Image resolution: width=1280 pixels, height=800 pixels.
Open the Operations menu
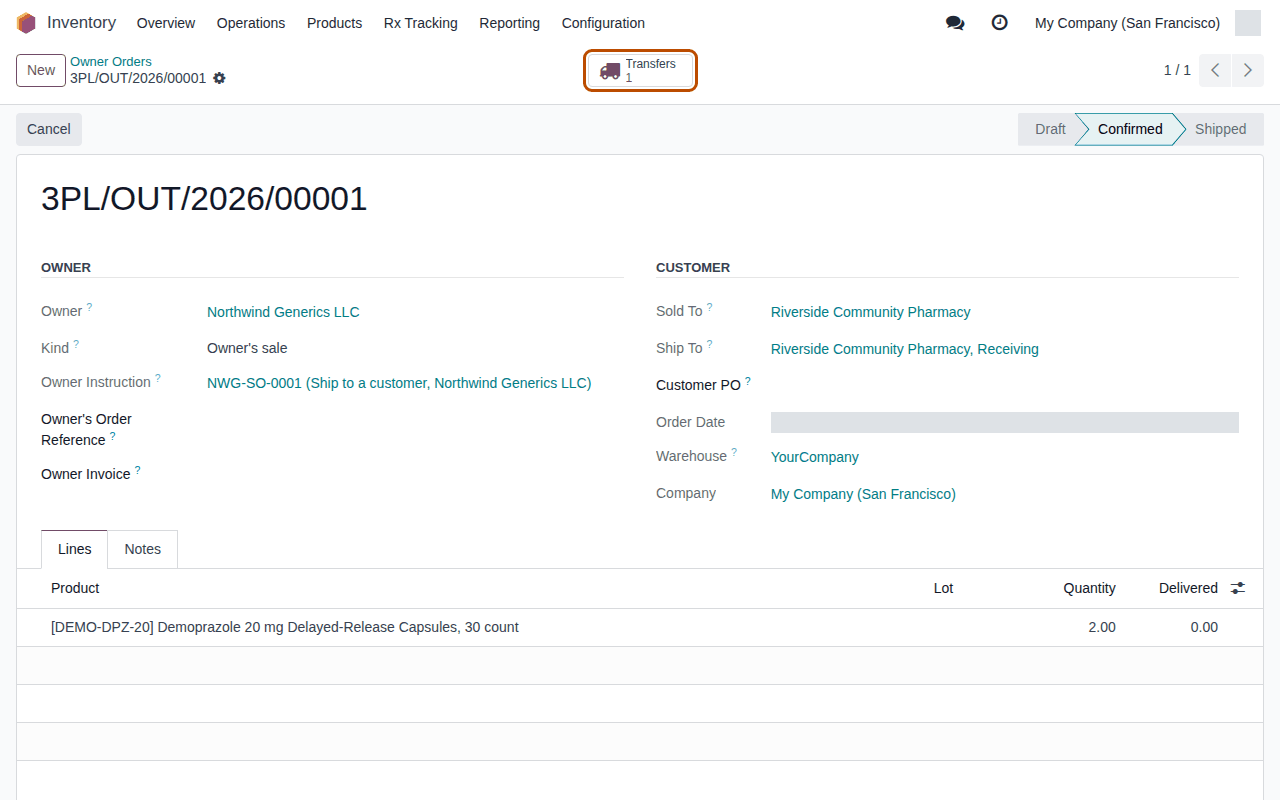(251, 23)
